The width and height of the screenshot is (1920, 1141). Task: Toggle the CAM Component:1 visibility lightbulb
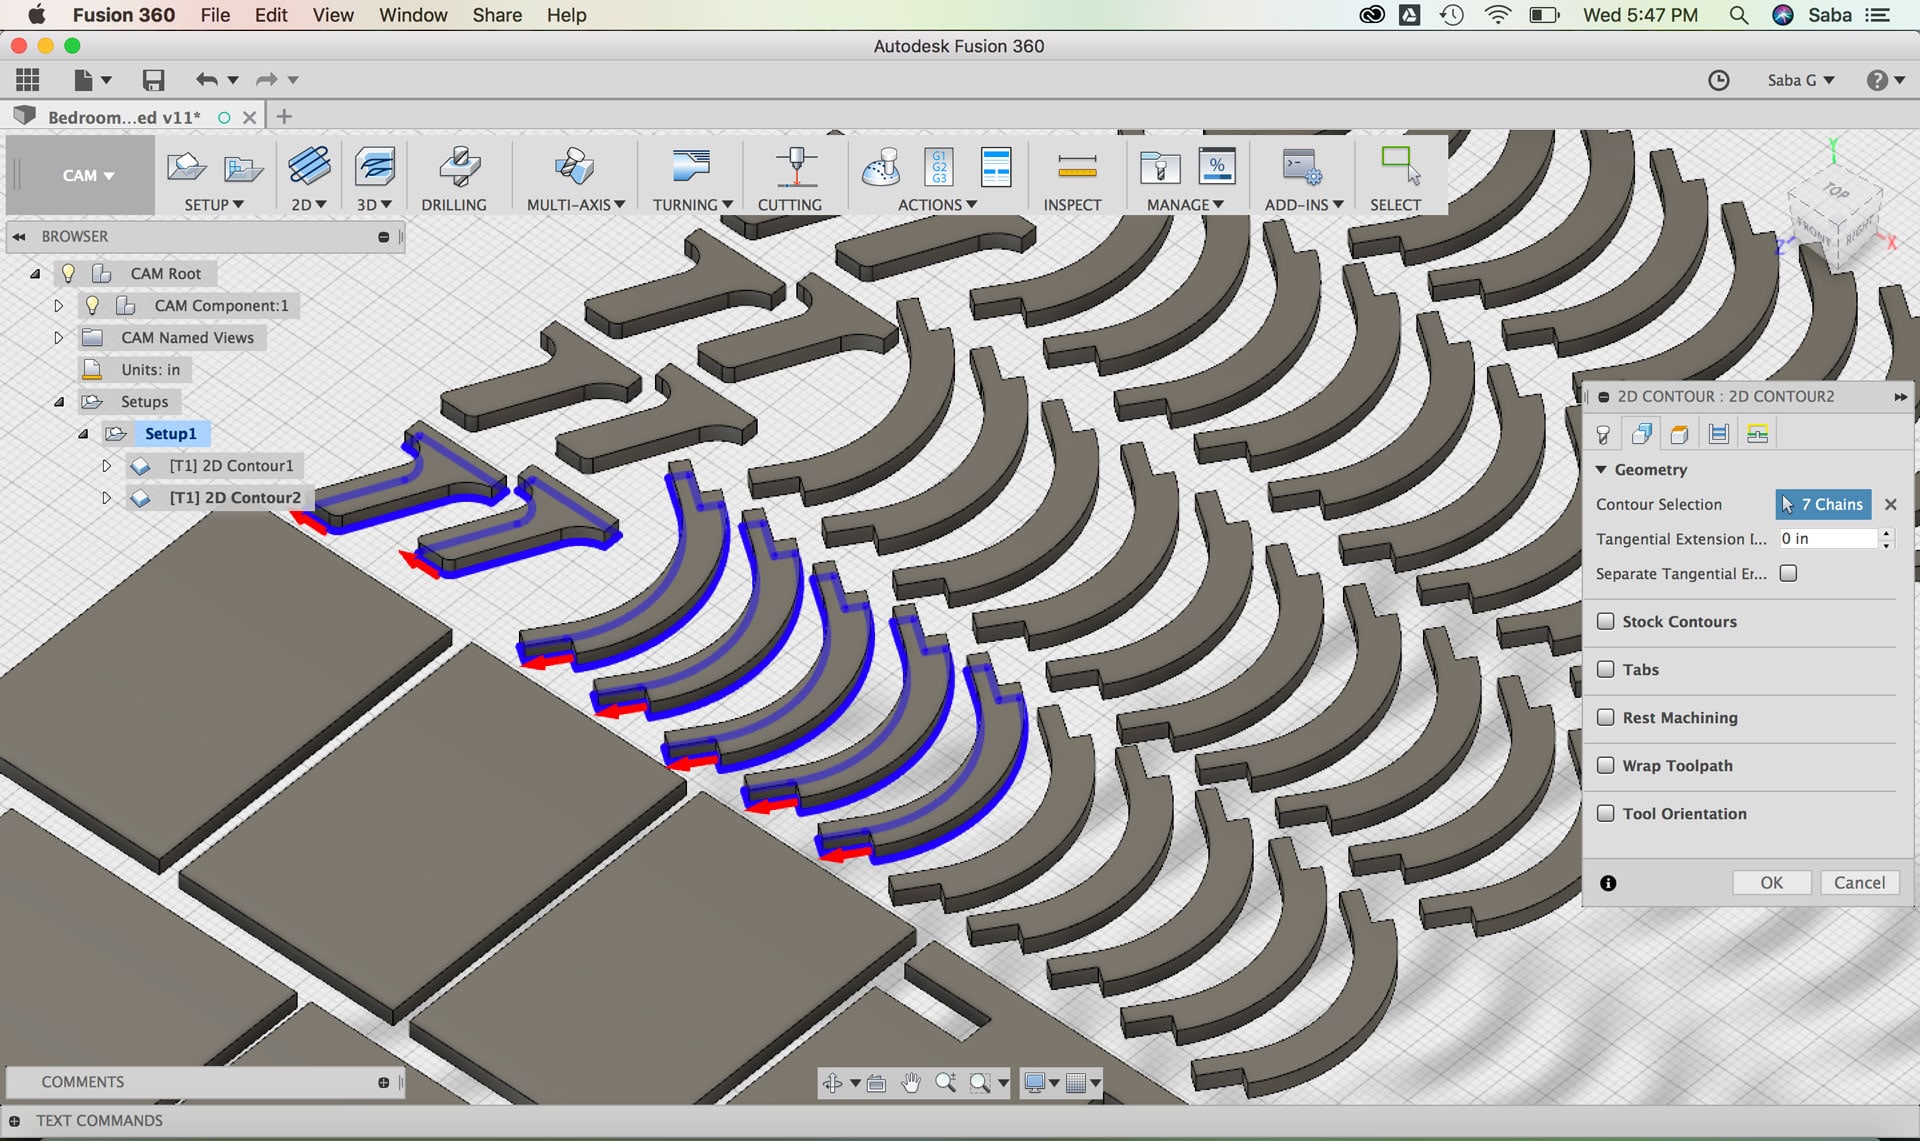pos(93,305)
